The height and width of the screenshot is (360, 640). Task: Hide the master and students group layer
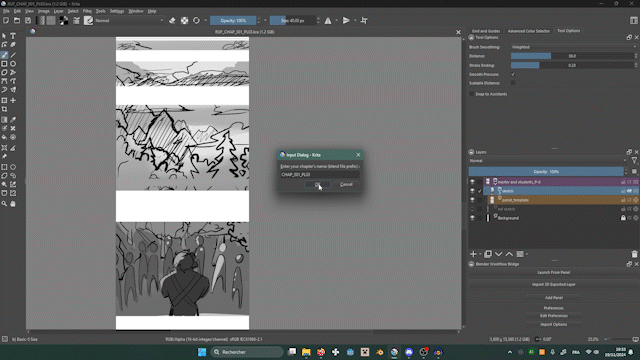tap(472, 182)
